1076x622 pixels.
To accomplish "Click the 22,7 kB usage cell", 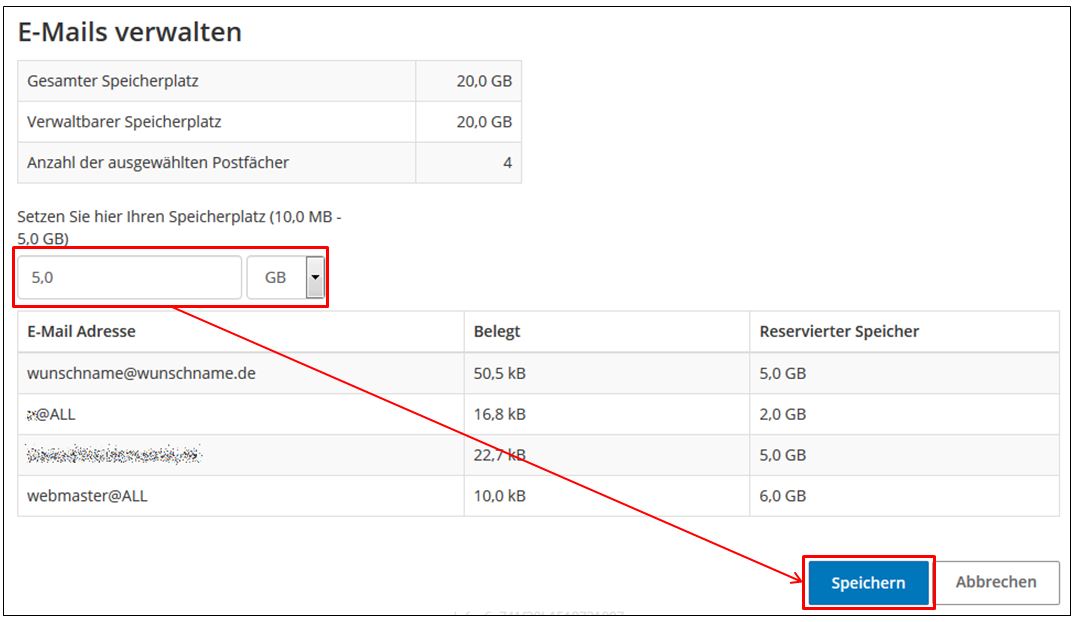I will [x=500, y=455].
